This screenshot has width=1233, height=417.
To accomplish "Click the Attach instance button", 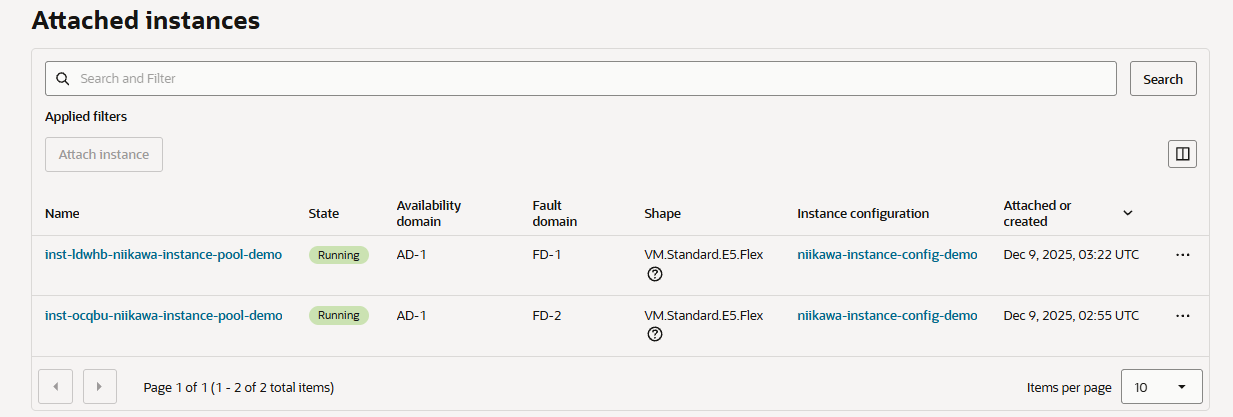I will click(104, 155).
